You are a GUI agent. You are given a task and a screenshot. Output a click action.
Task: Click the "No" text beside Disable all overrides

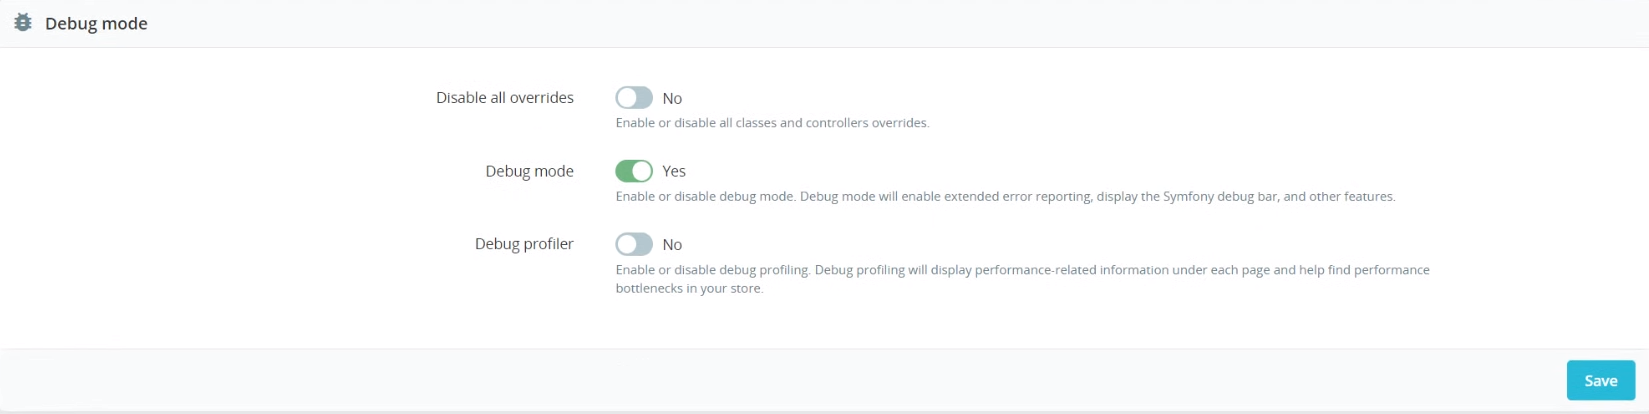point(672,98)
